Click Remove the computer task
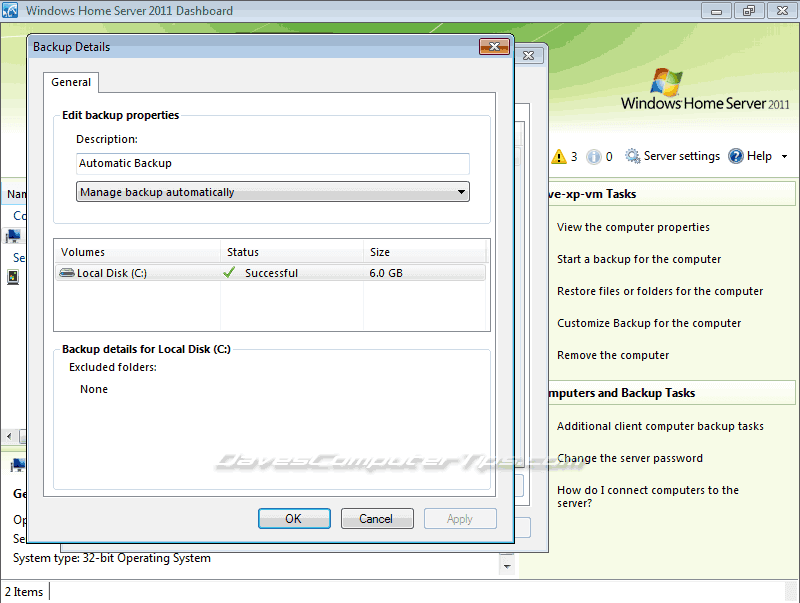This screenshot has width=800, height=603. tap(613, 355)
